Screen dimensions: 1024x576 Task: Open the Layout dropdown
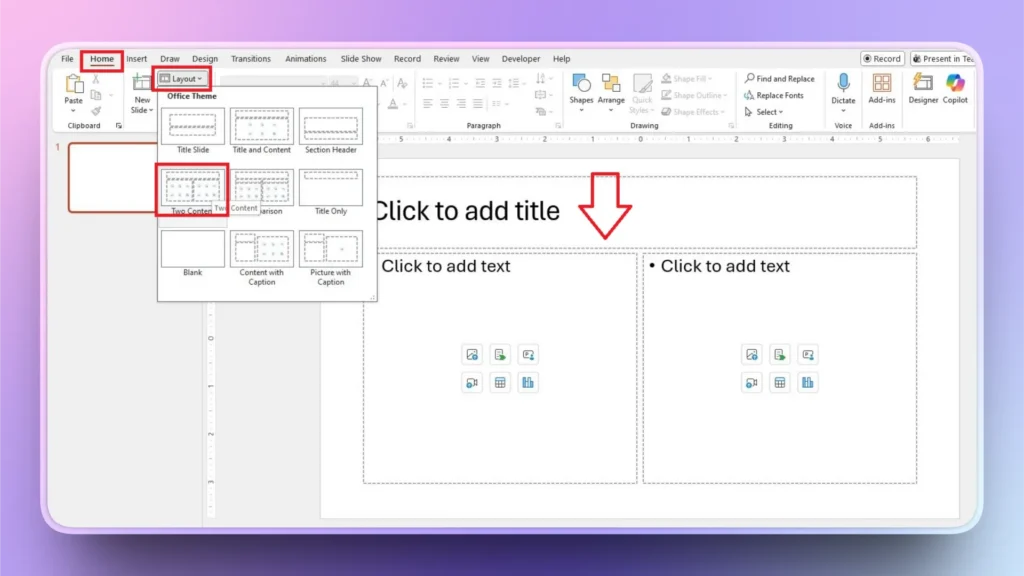click(x=181, y=78)
